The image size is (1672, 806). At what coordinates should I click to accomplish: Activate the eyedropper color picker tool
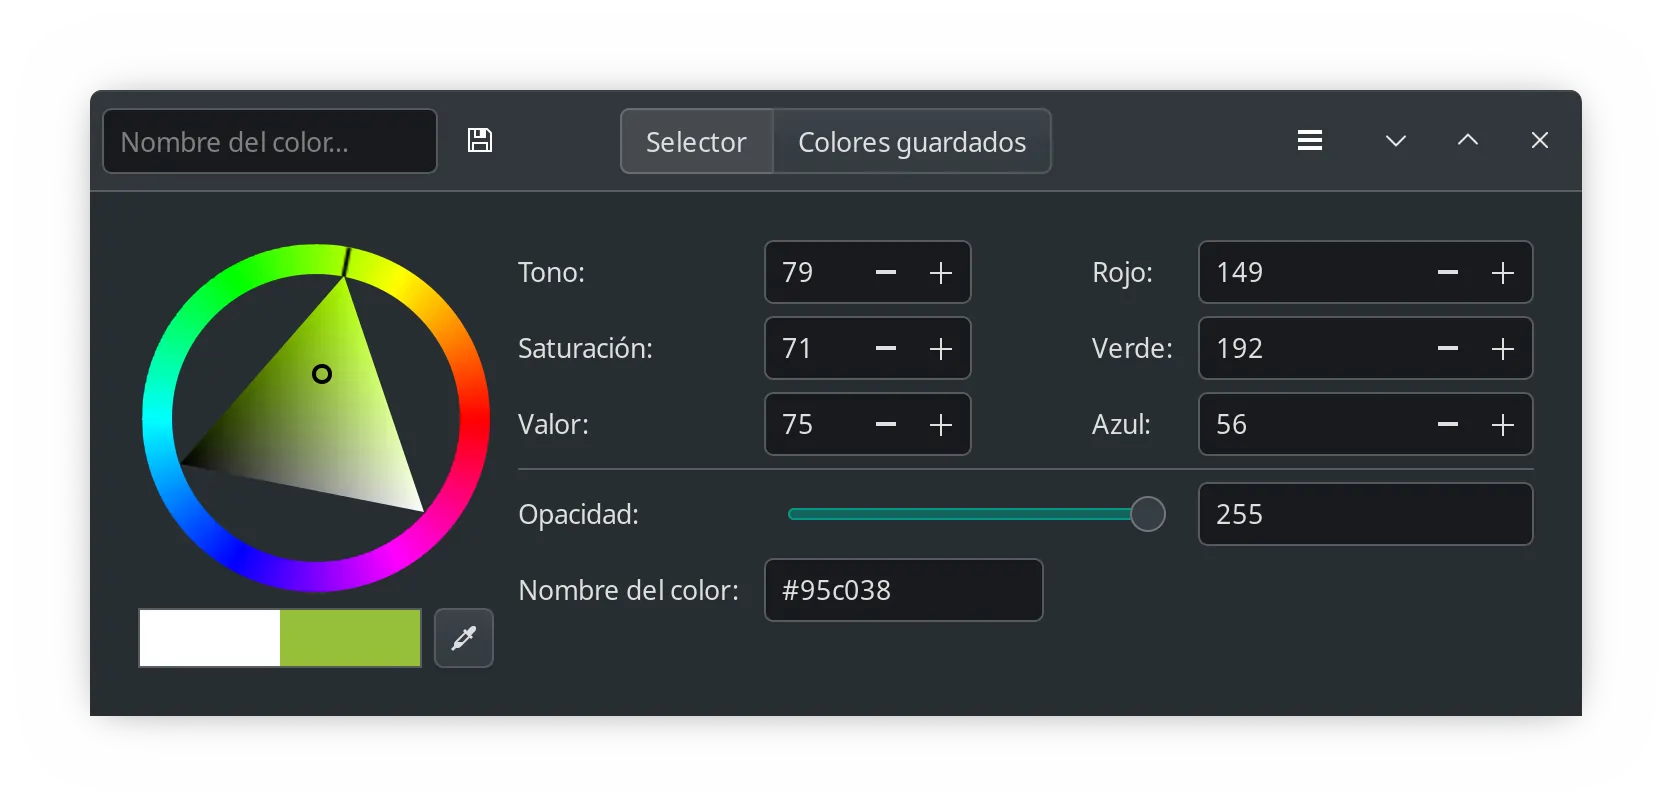464,638
